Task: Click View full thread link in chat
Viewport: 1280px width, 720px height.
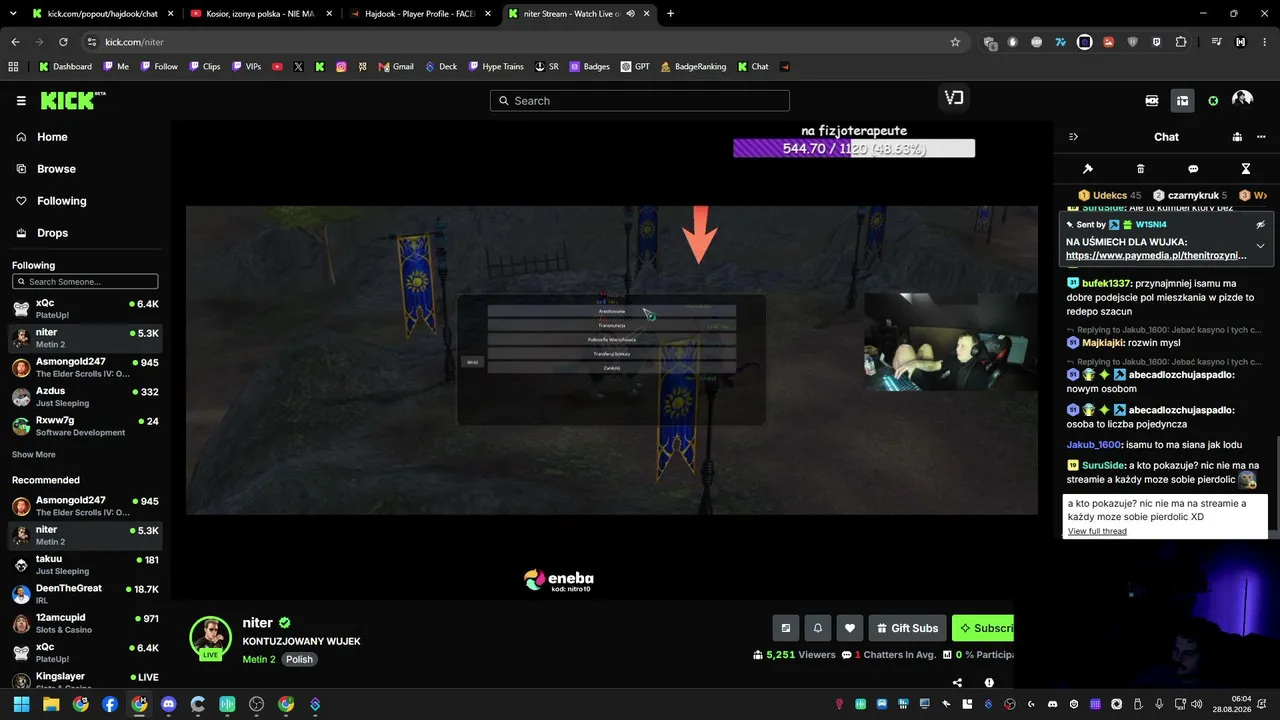Action: [x=1097, y=531]
